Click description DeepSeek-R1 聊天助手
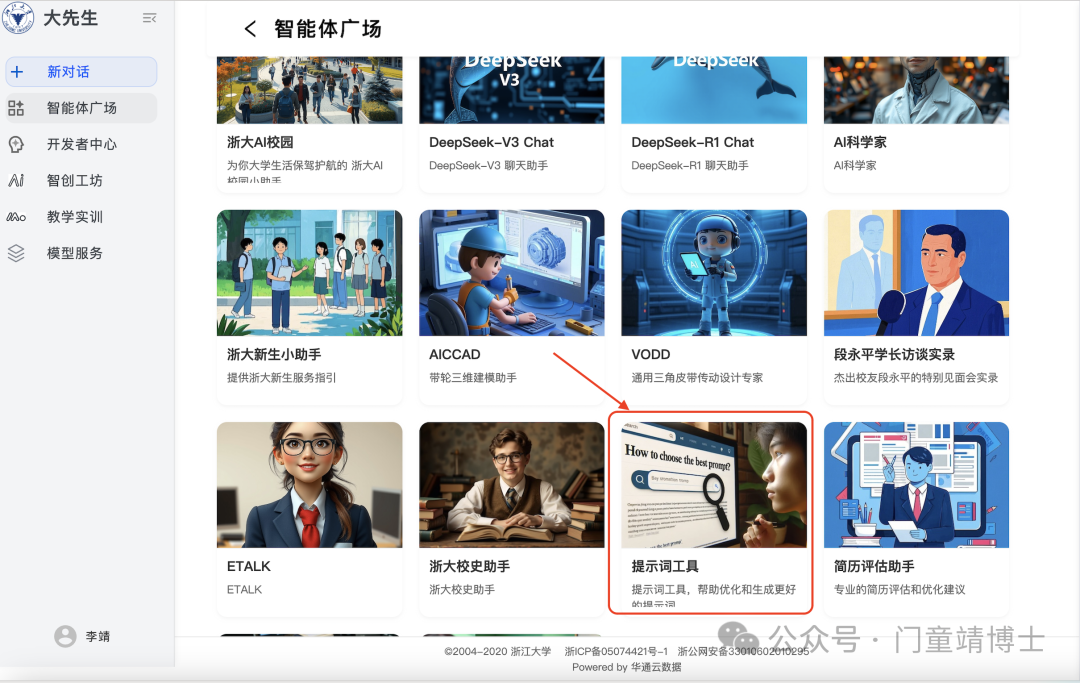 (x=690, y=165)
